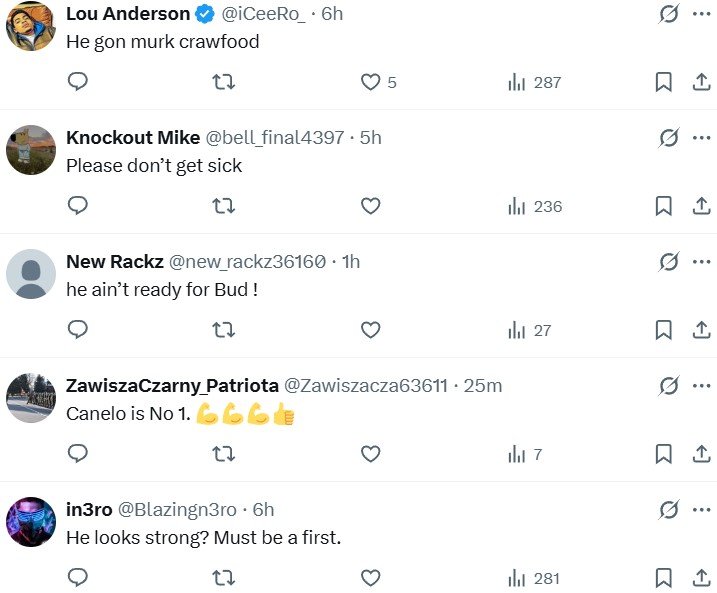Share the New Rackz tweet

pos(701,330)
